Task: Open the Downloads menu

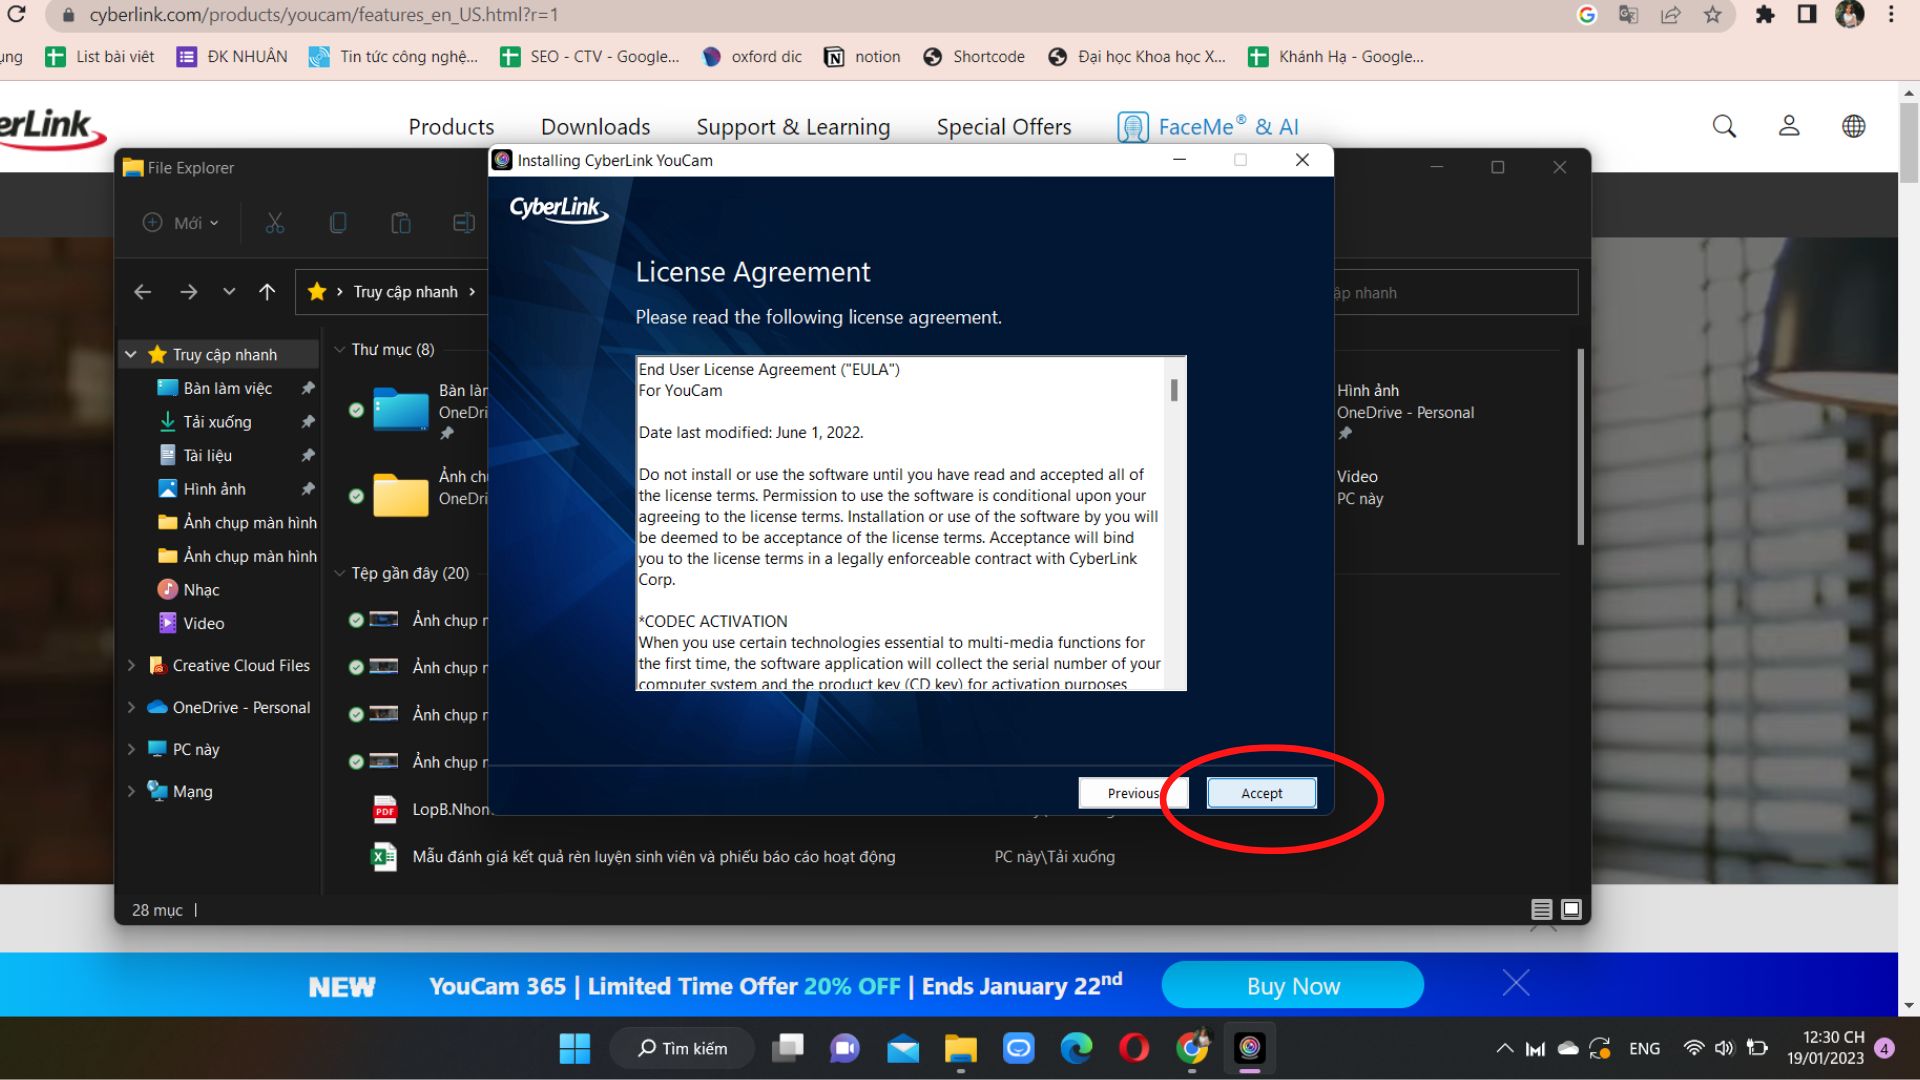Action: point(595,127)
